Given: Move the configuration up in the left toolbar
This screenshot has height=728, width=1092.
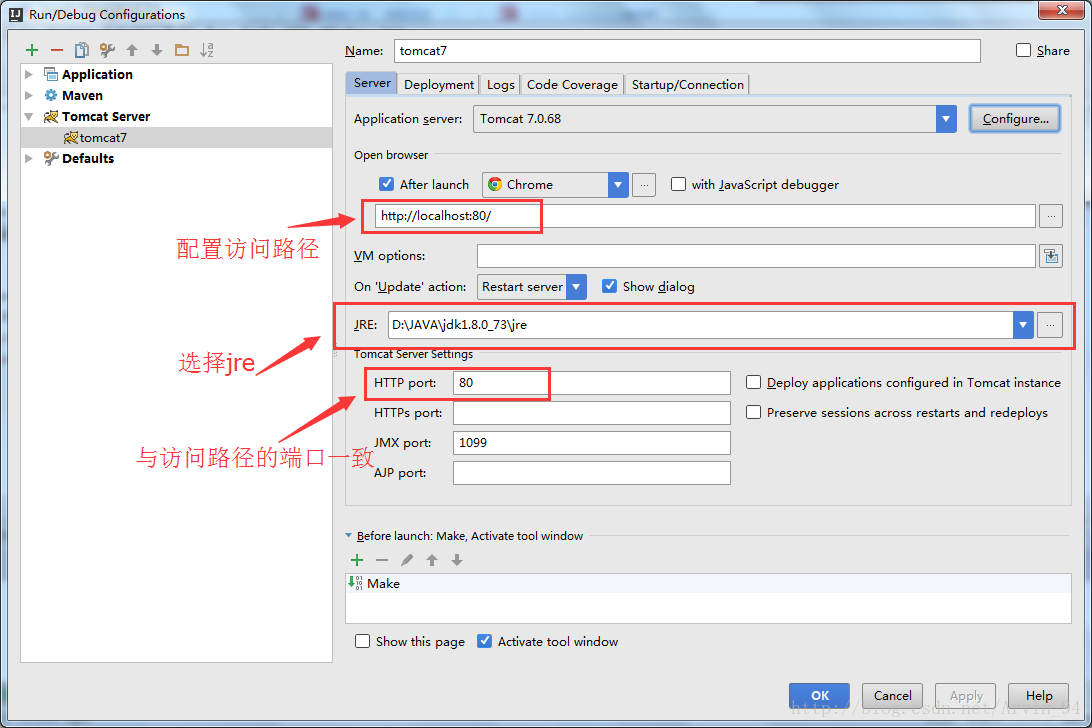Looking at the screenshot, I should pos(132,50).
